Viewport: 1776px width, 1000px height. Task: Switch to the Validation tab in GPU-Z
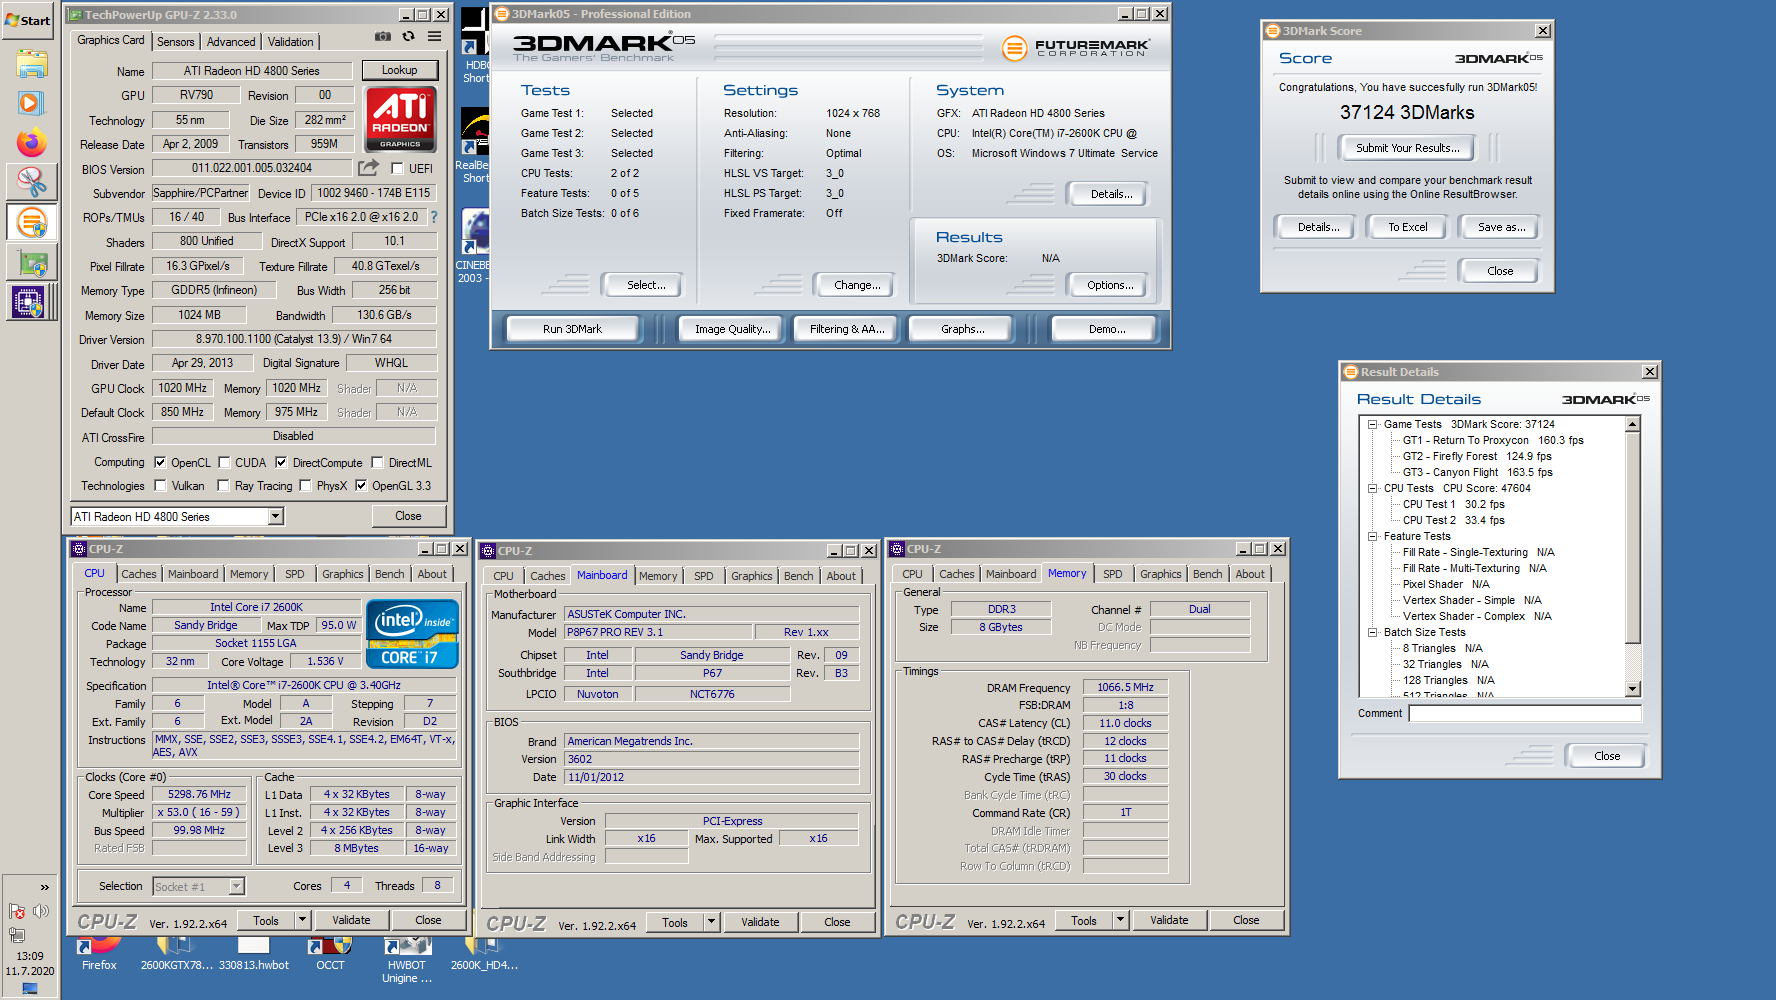click(290, 42)
